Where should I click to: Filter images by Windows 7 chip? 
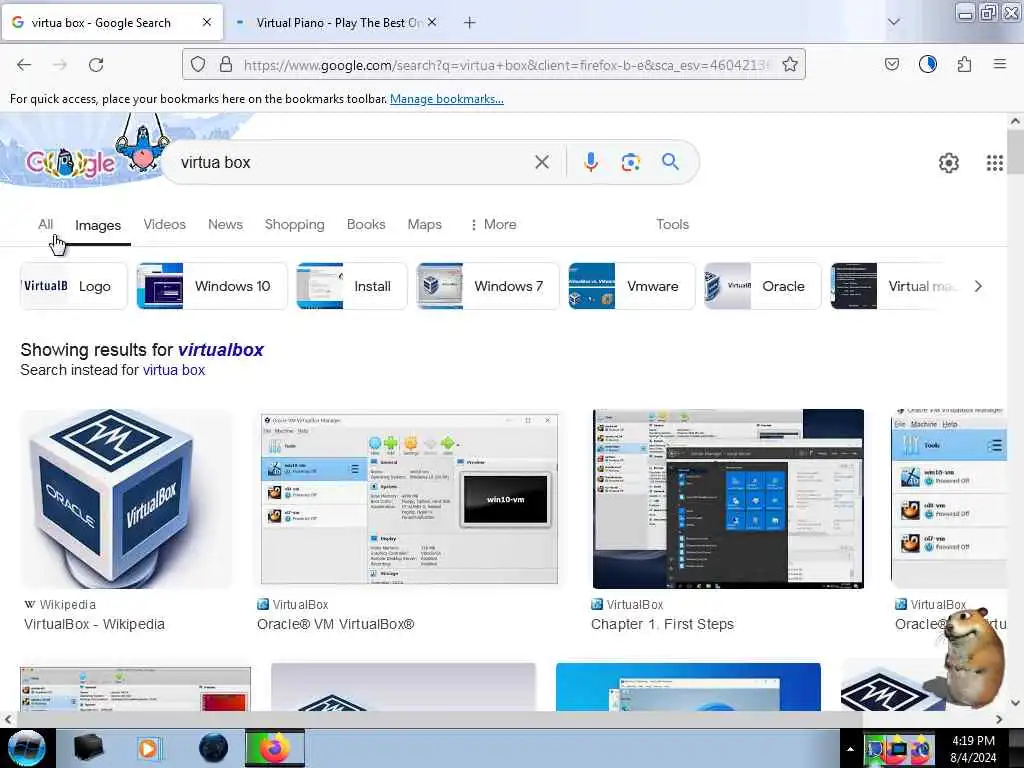click(x=488, y=286)
